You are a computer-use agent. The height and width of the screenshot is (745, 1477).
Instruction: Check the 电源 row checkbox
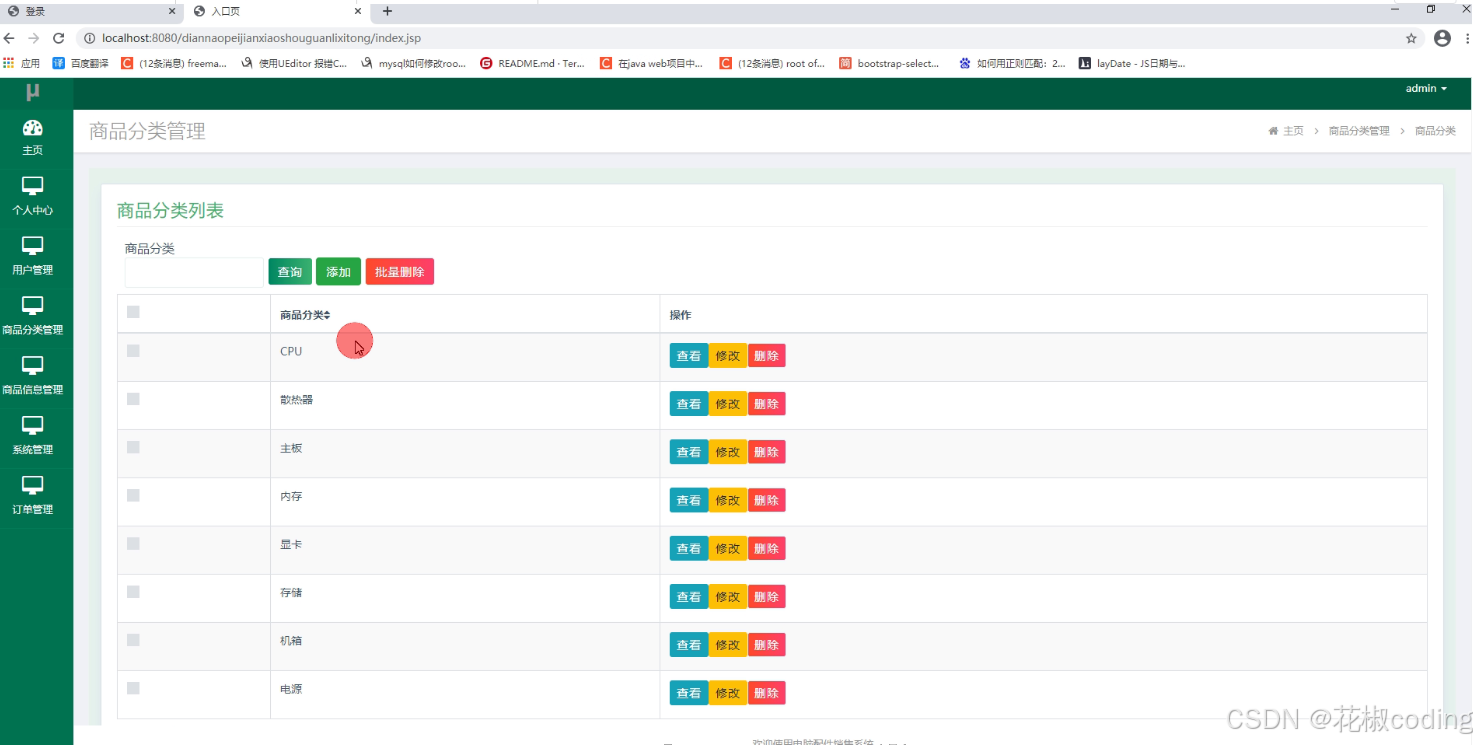click(x=133, y=688)
